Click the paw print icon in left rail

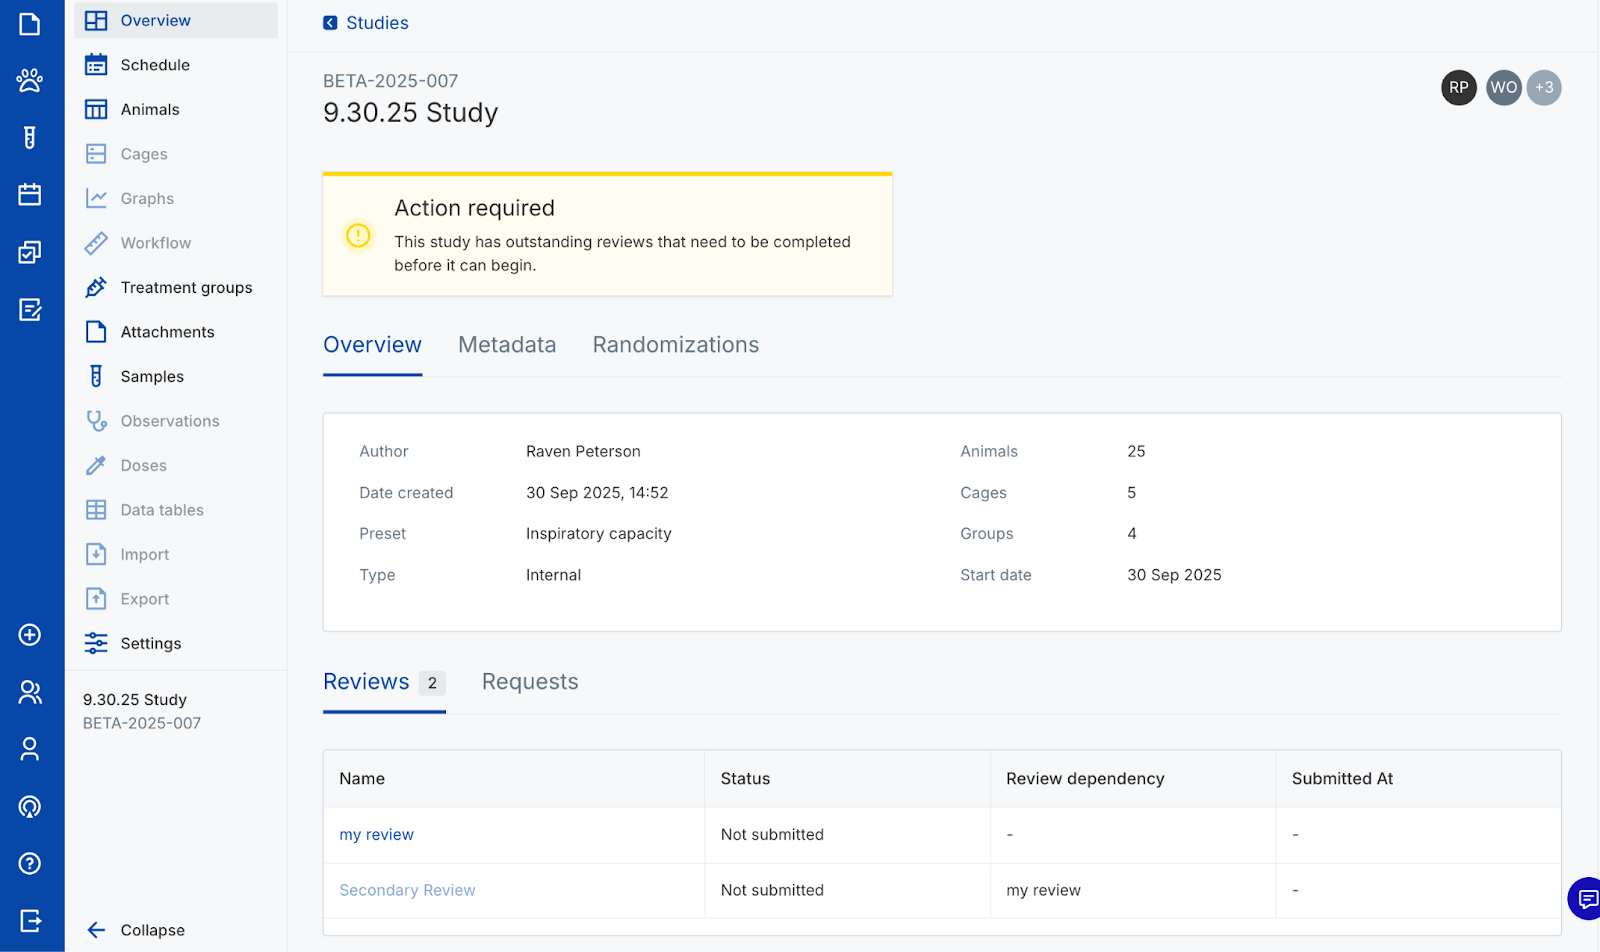coord(30,80)
